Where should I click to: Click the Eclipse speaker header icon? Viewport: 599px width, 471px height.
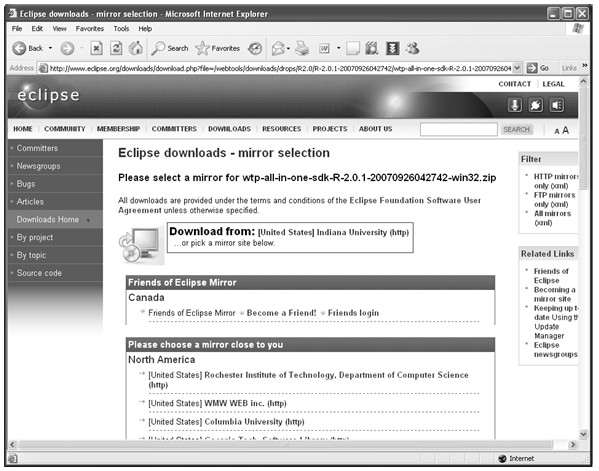pos(557,105)
